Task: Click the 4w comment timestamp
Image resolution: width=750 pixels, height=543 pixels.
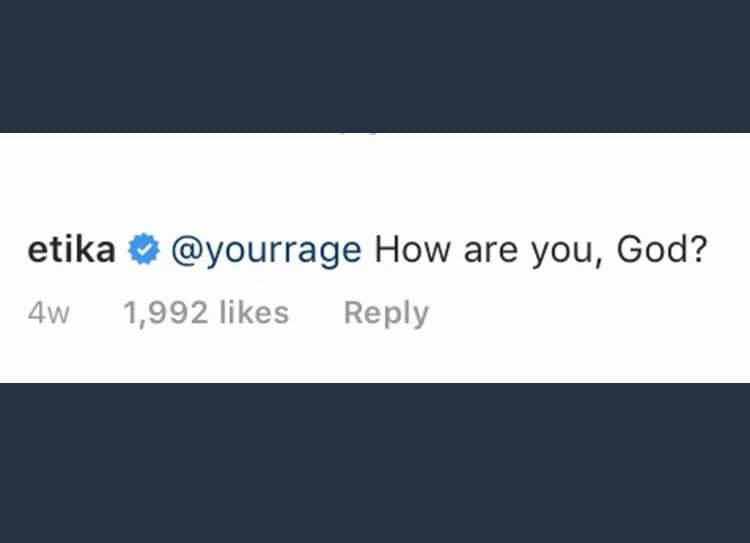Action: pyautogui.click(x=48, y=314)
